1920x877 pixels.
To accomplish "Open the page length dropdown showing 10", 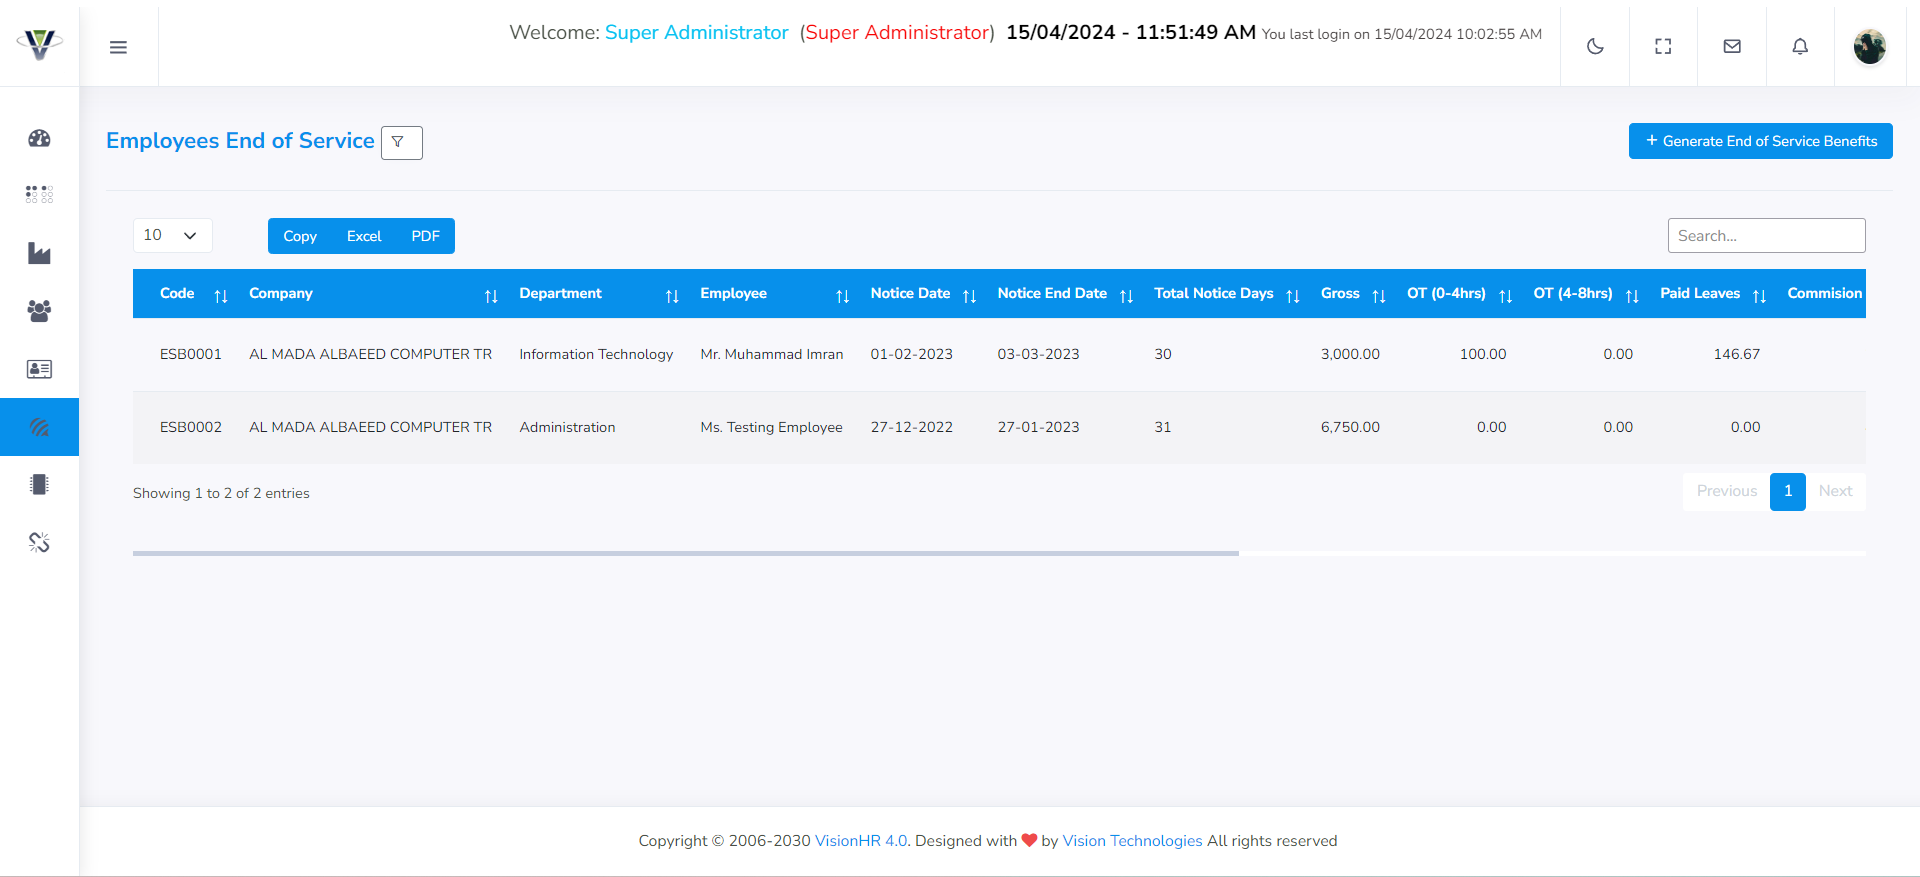I will pos(172,235).
